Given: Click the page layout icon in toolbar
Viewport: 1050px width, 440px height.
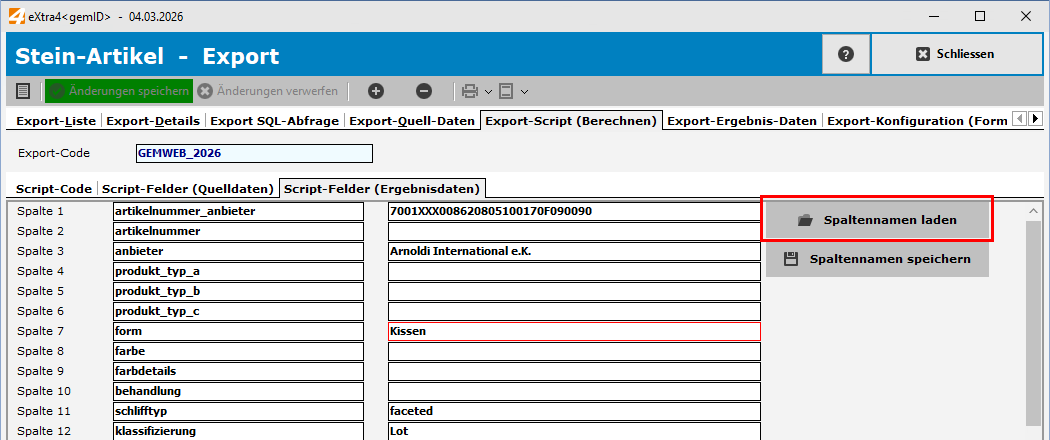Looking at the screenshot, I should point(506,91).
